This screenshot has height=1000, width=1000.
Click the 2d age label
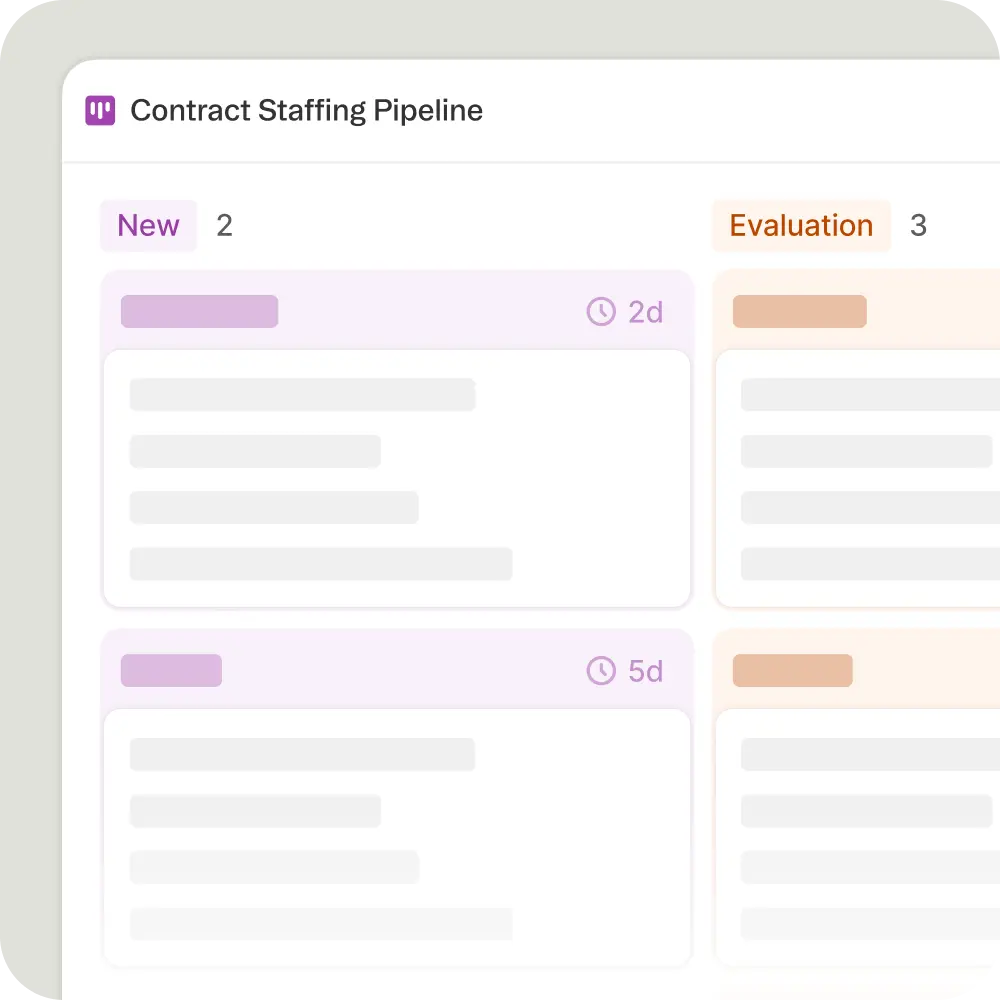646,313
